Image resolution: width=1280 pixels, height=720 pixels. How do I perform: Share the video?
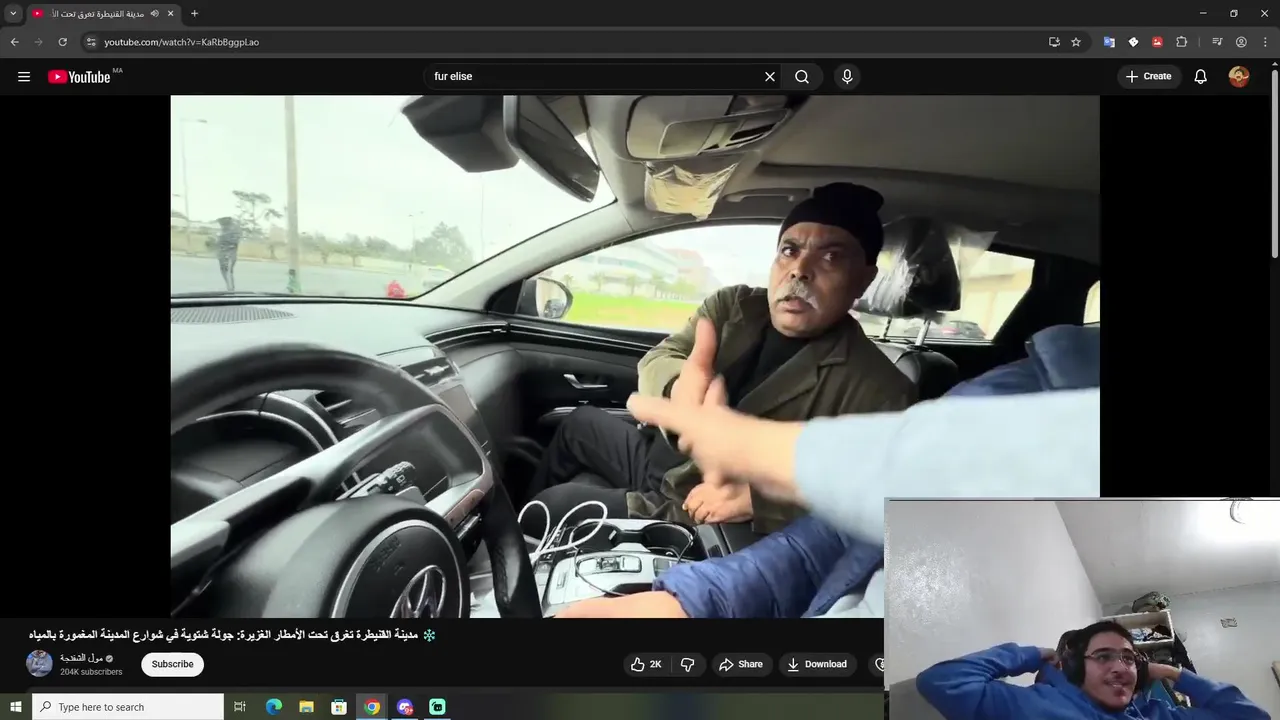741,664
